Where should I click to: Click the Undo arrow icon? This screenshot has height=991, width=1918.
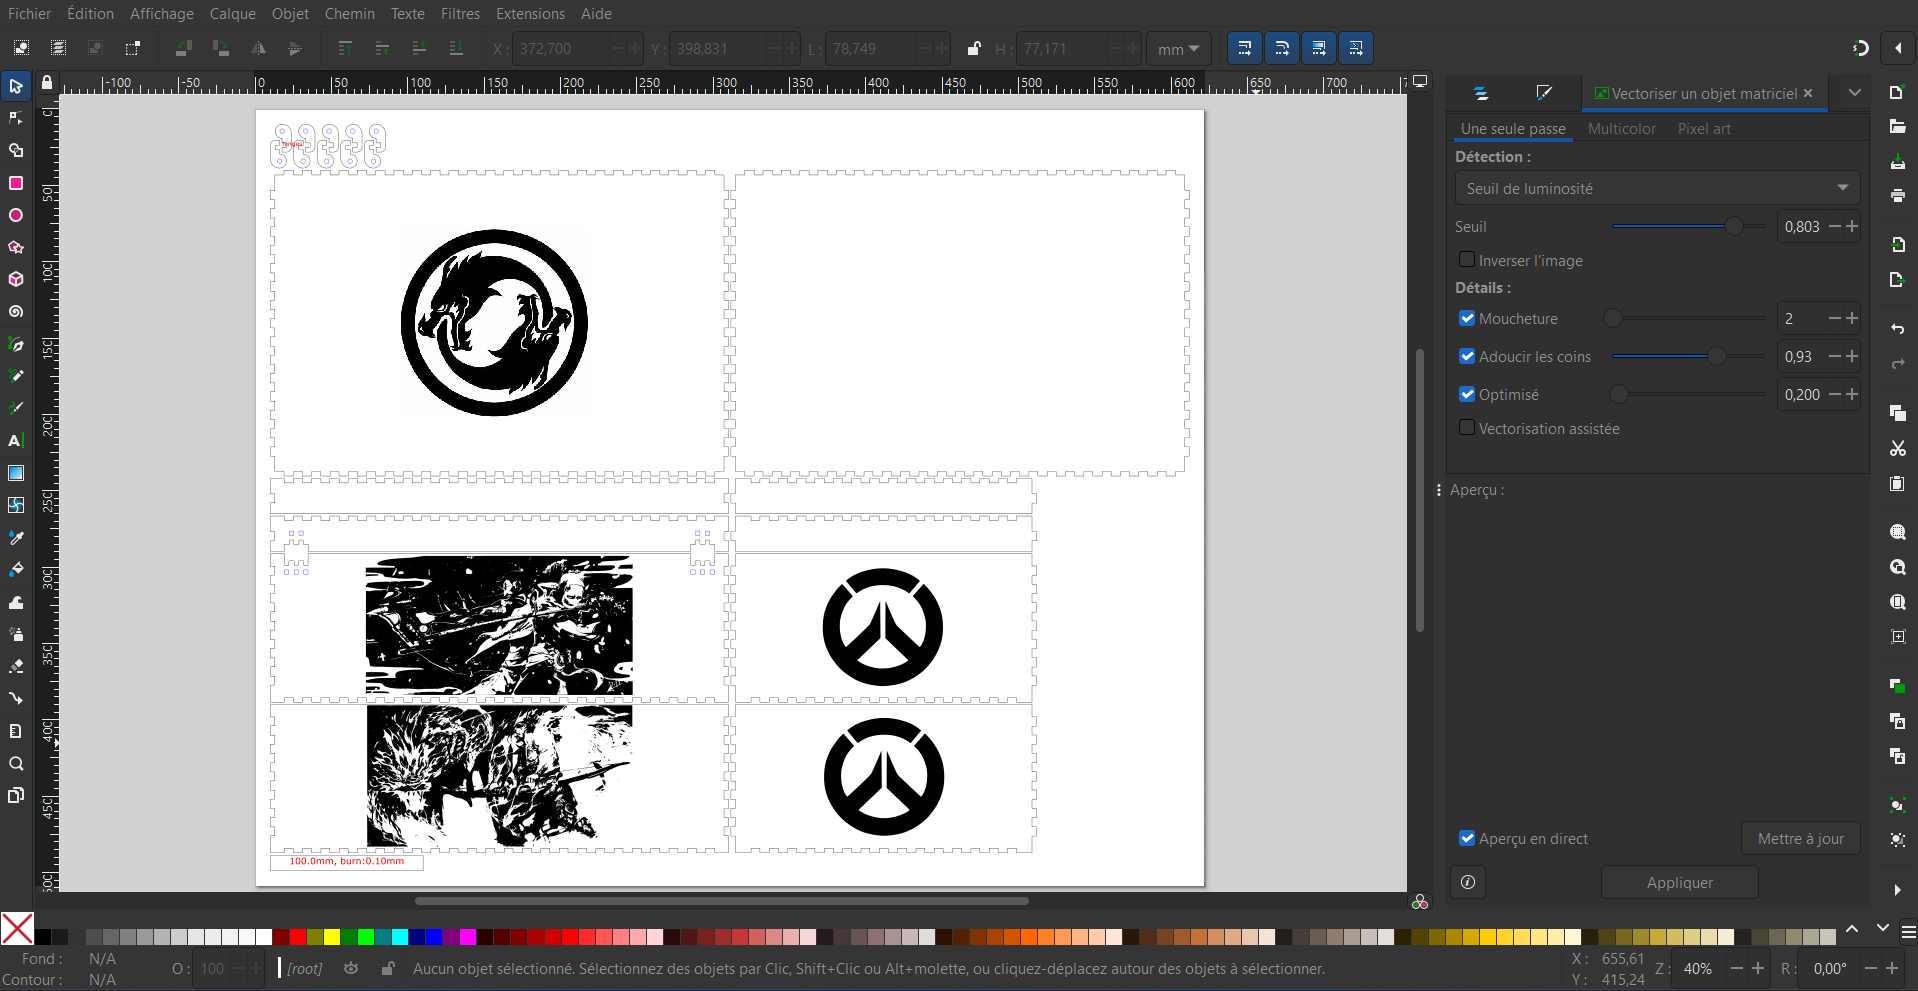[1897, 329]
